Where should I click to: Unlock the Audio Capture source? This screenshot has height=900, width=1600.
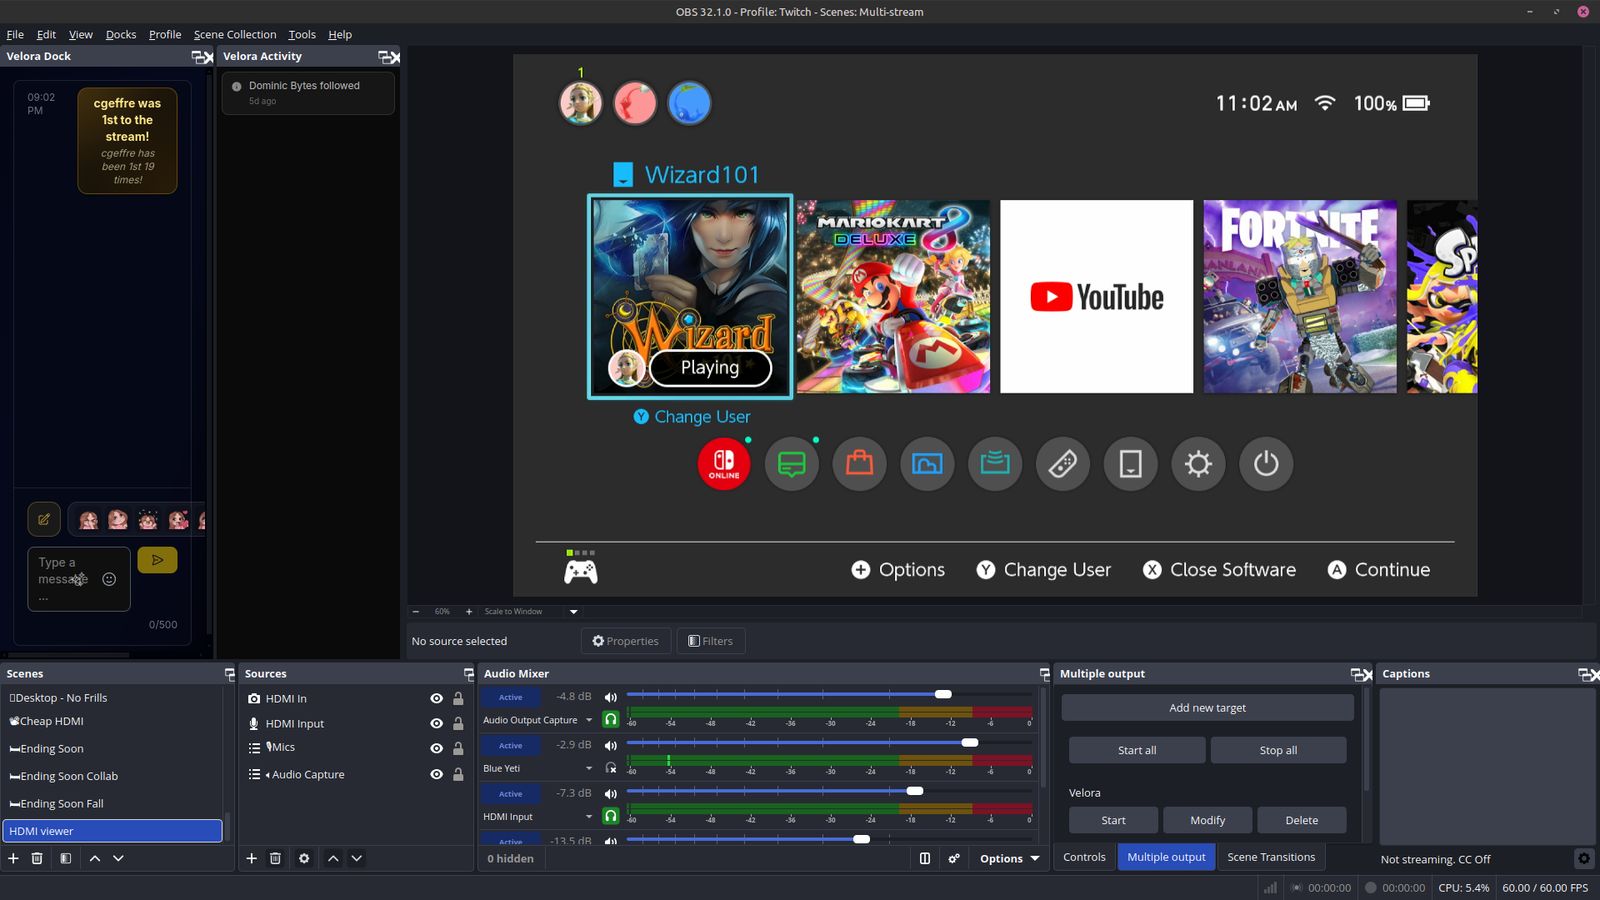[x=458, y=774]
